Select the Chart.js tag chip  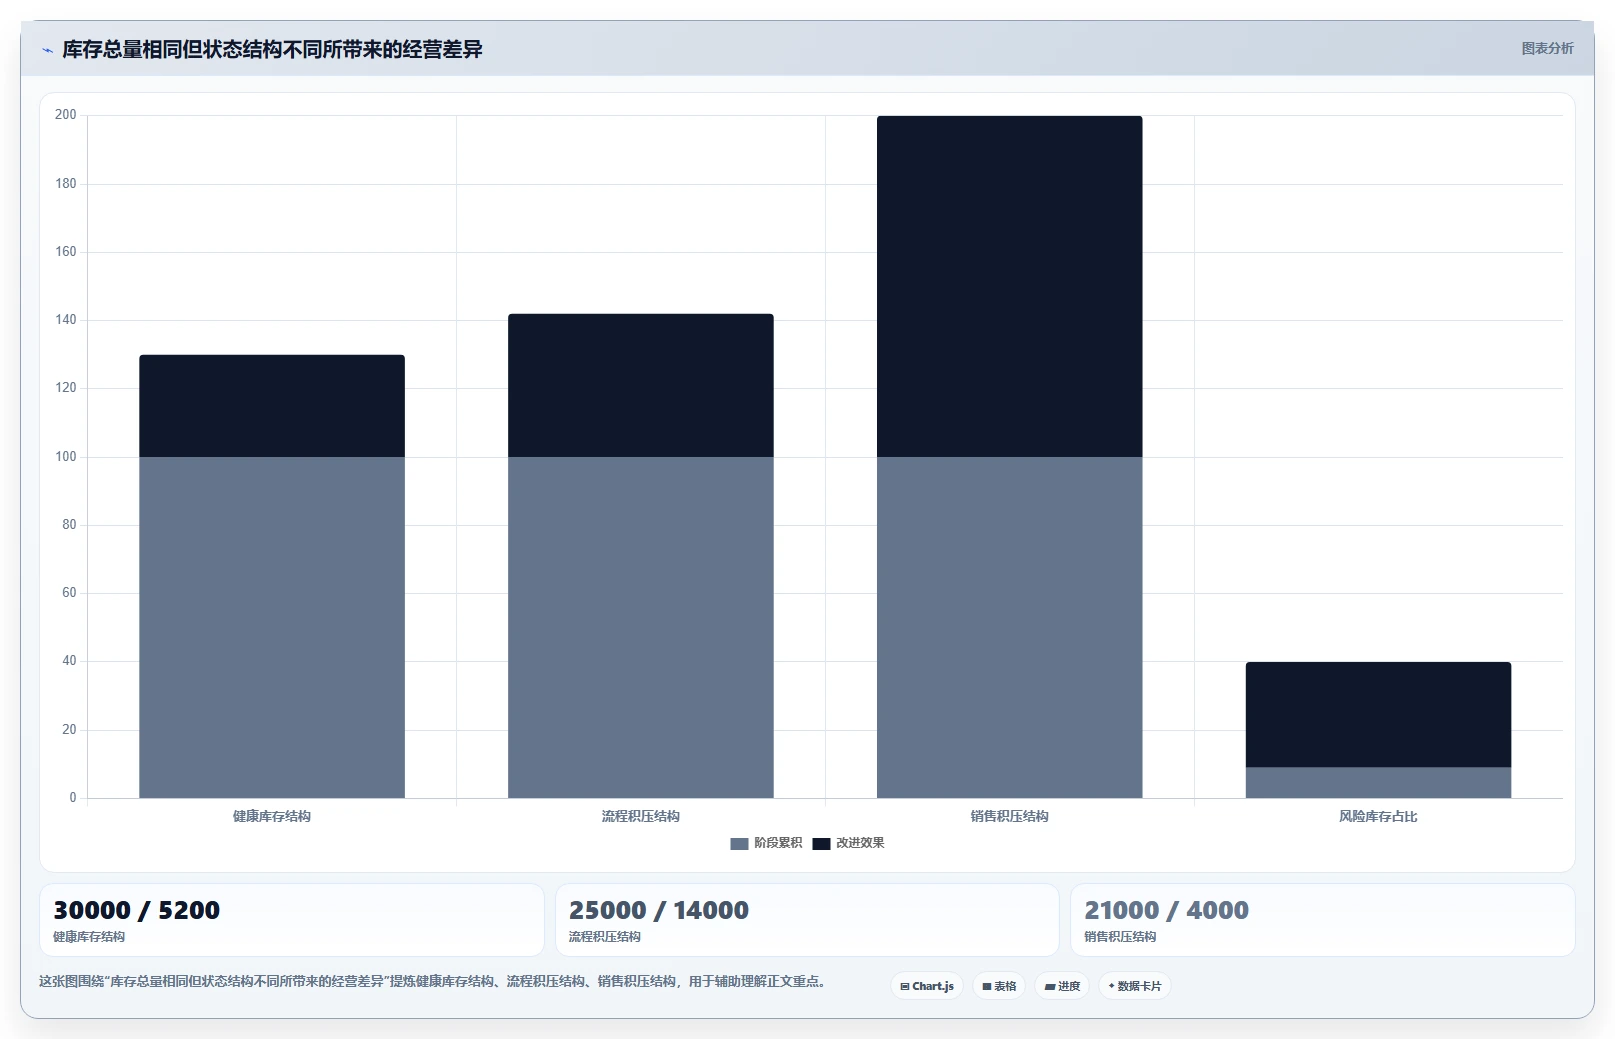(x=927, y=986)
